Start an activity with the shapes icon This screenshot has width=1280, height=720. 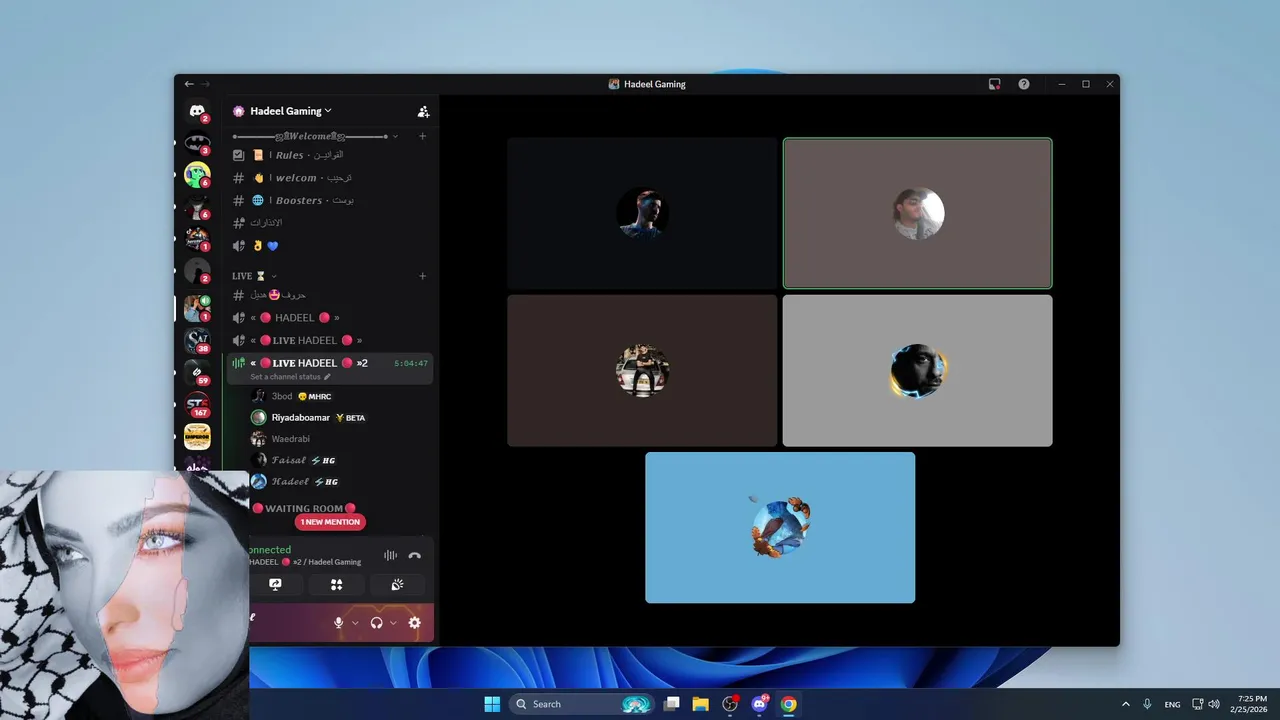(x=337, y=585)
